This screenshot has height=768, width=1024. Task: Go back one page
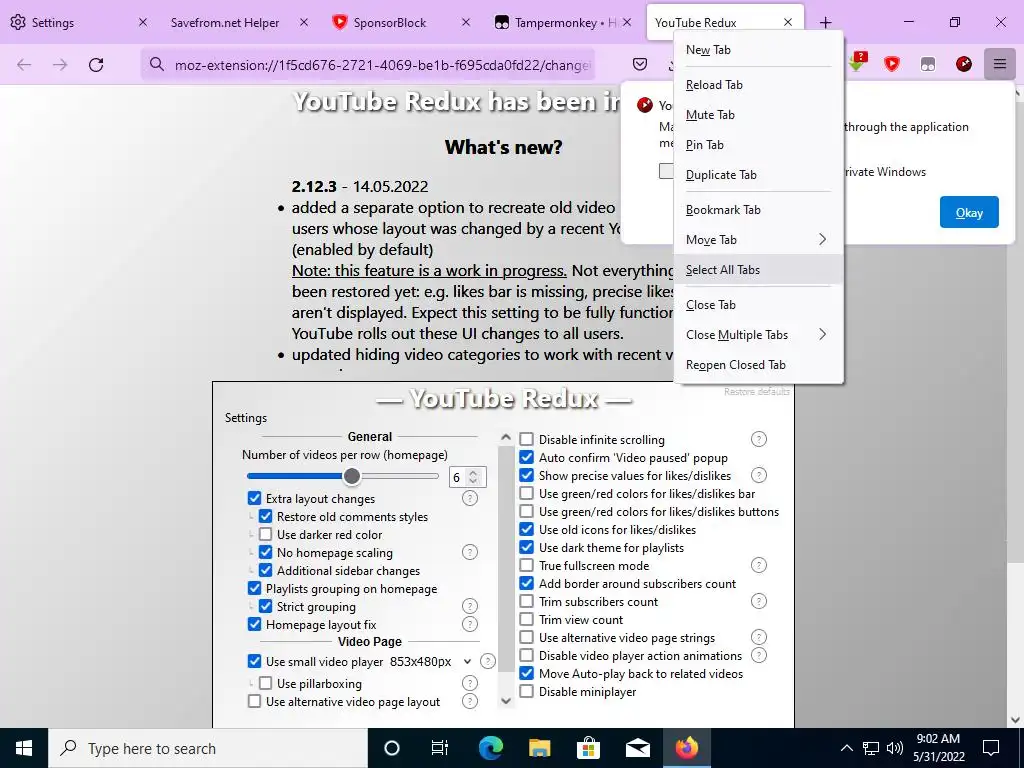click(x=24, y=64)
